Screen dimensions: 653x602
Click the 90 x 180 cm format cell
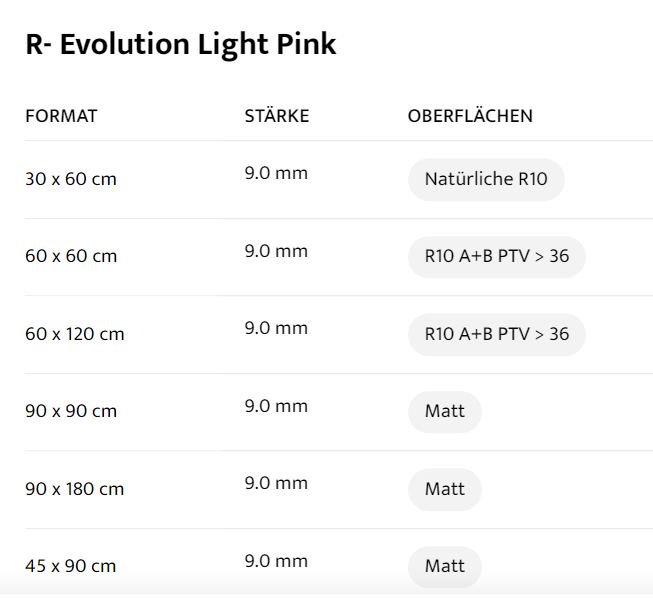tap(75, 489)
